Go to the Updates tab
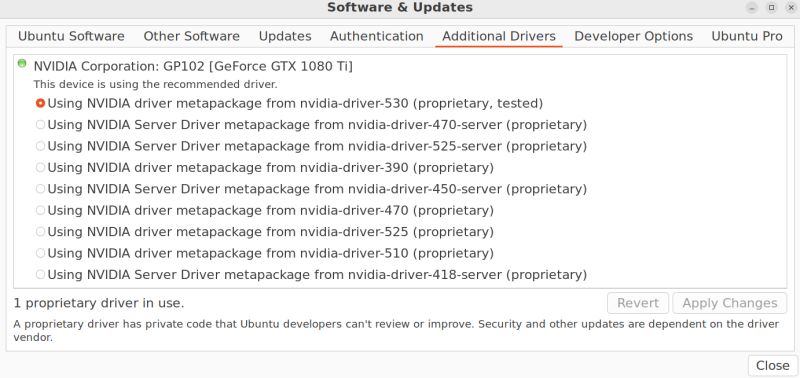Screen dimensions: 800x378 pos(285,37)
